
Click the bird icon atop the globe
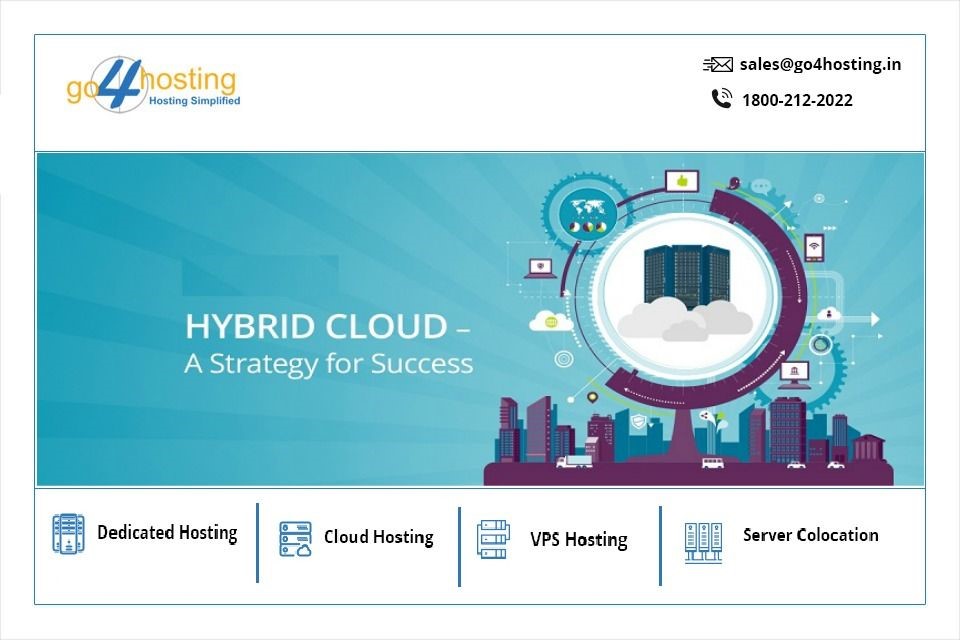click(x=733, y=183)
